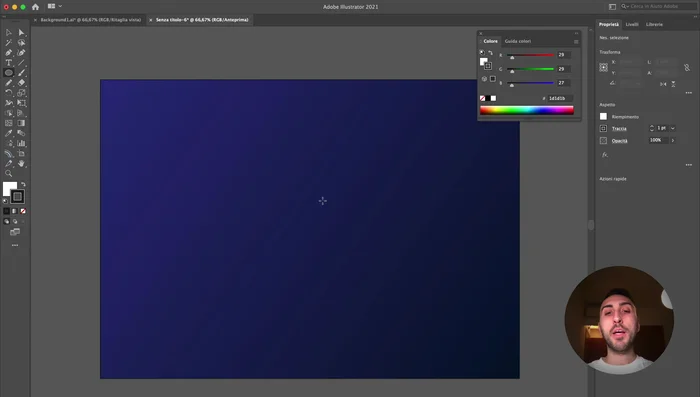Open Edit Toolbar three dots
This screenshot has width=700, height=397.
pyautogui.click(x=15, y=245)
